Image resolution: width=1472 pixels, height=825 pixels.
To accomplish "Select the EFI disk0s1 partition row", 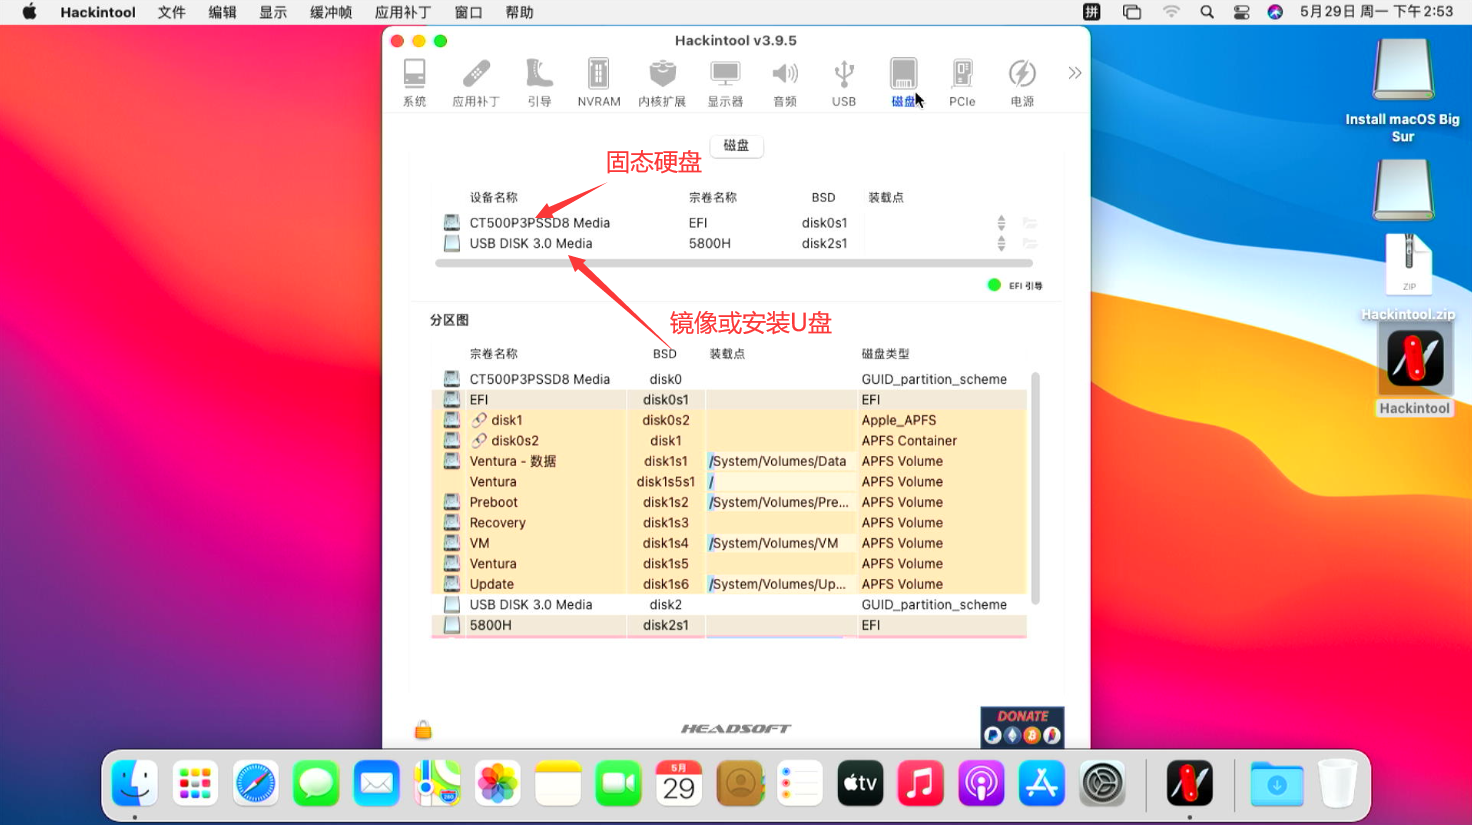I will pyautogui.click(x=729, y=400).
